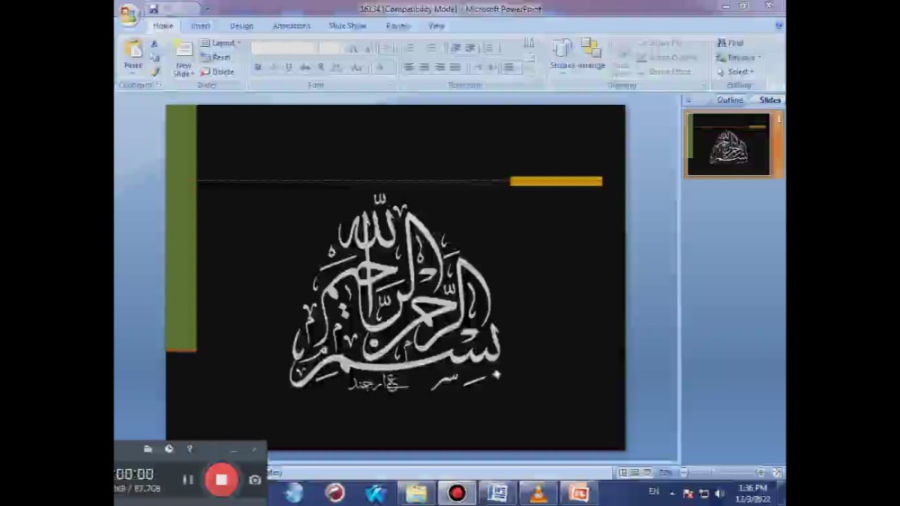Zoom out with the minus button
Screen dimensions: 900x506
pos(683,473)
